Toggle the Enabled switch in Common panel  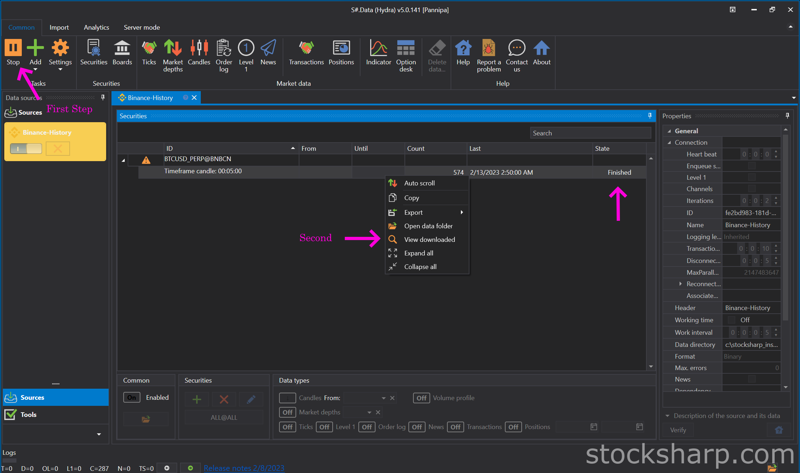(x=132, y=397)
